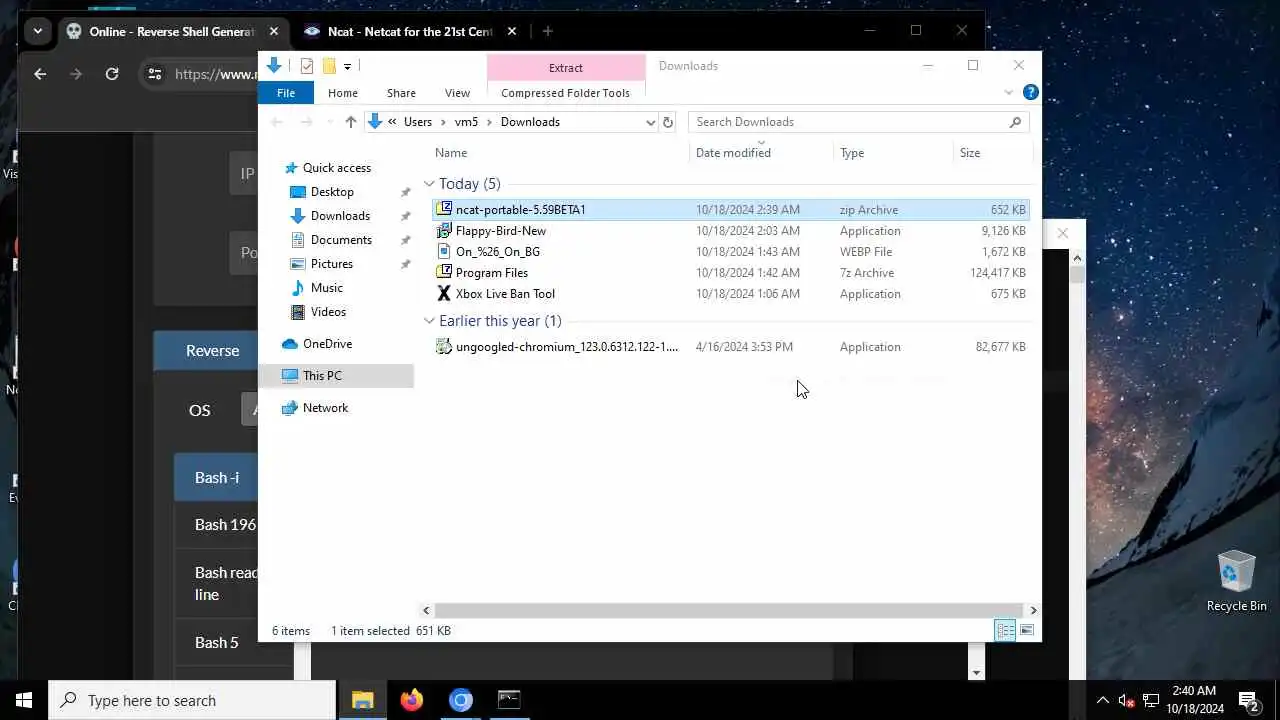The height and width of the screenshot is (720, 1280).
Task: Click vm5 in the address path
Action: click(x=466, y=122)
